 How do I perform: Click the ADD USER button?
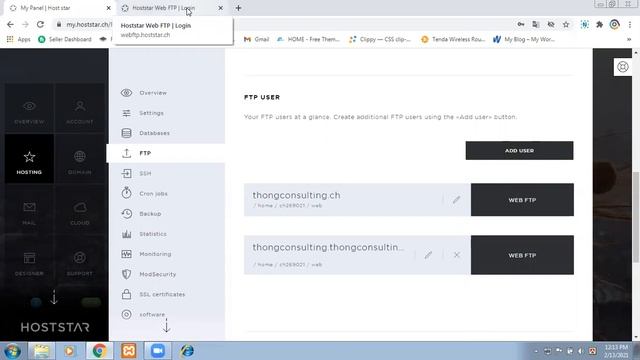519,151
